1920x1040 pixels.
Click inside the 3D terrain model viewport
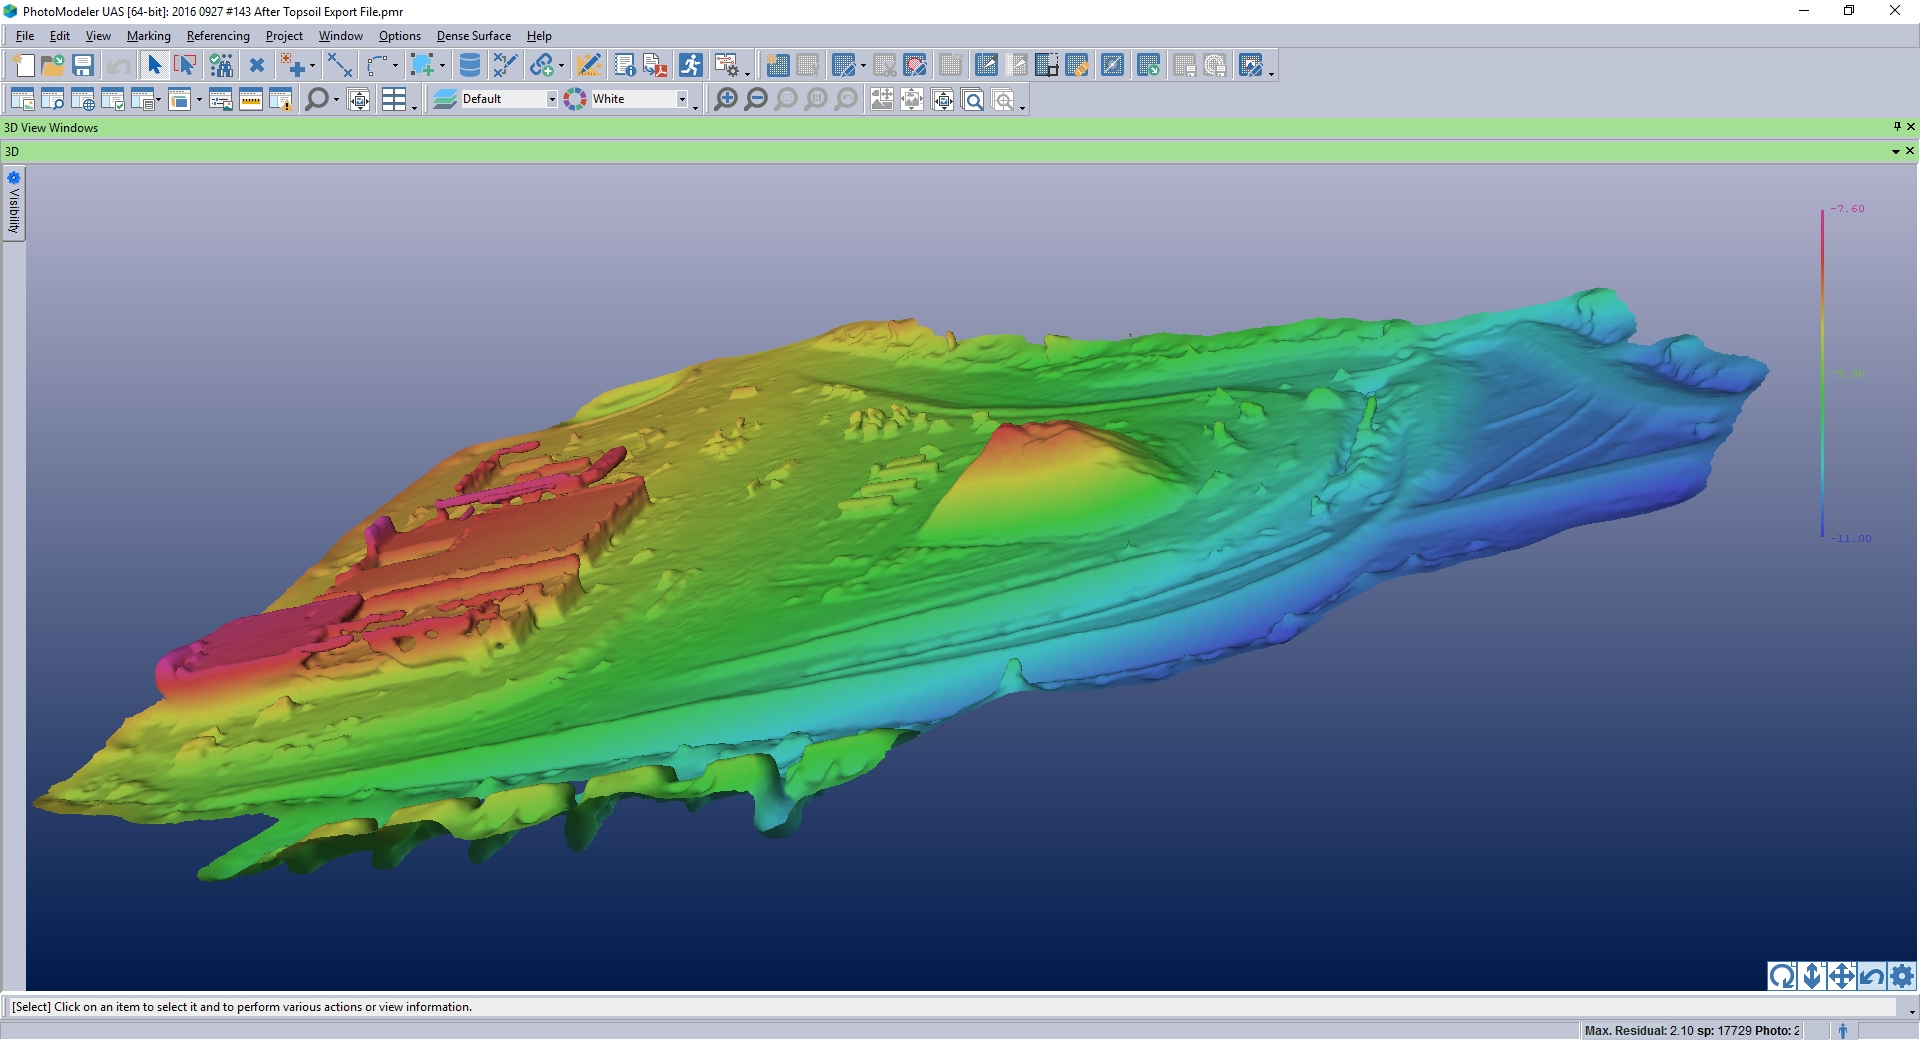point(900,550)
